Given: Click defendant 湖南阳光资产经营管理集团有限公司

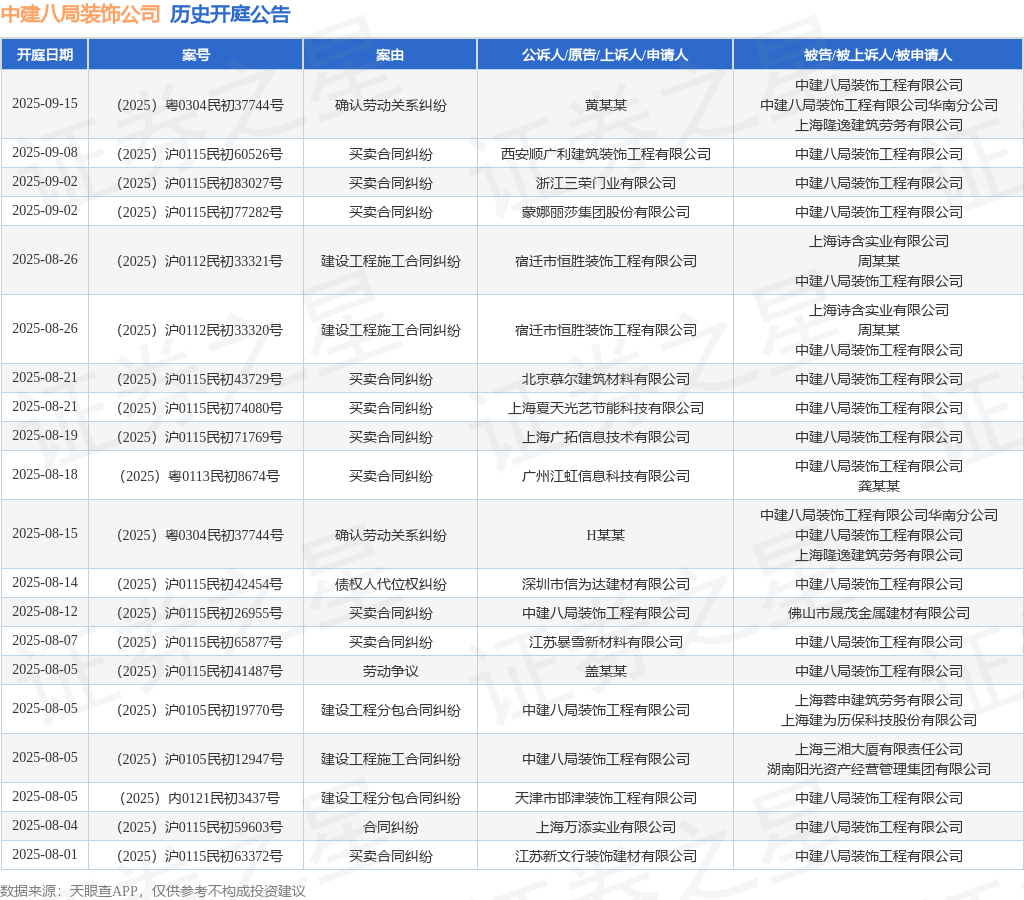Looking at the screenshot, I should pos(878,769).
